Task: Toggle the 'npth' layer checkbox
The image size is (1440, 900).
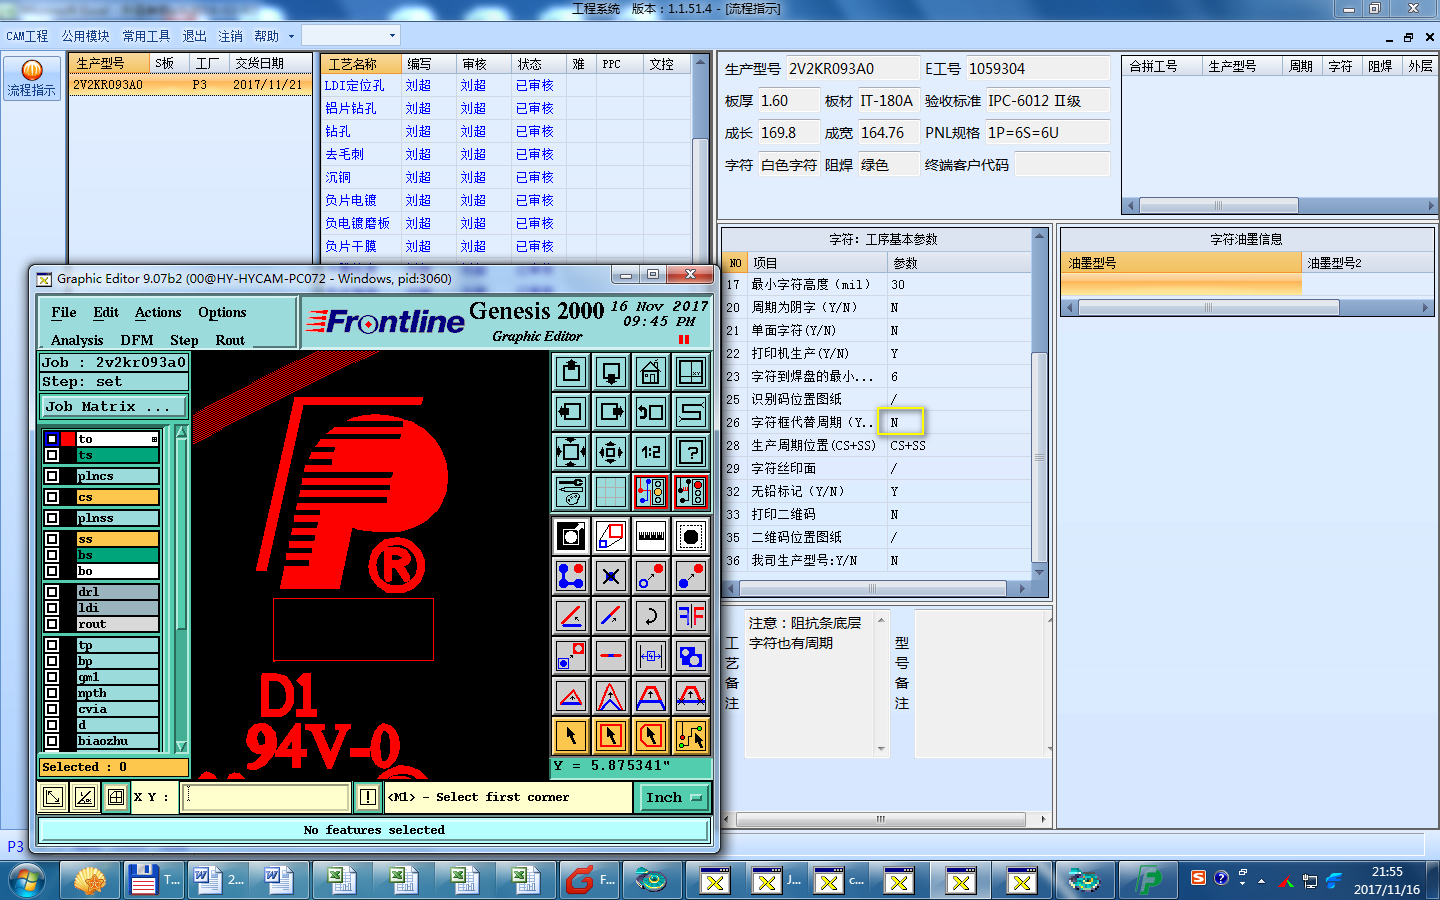Action: (52, 693)
